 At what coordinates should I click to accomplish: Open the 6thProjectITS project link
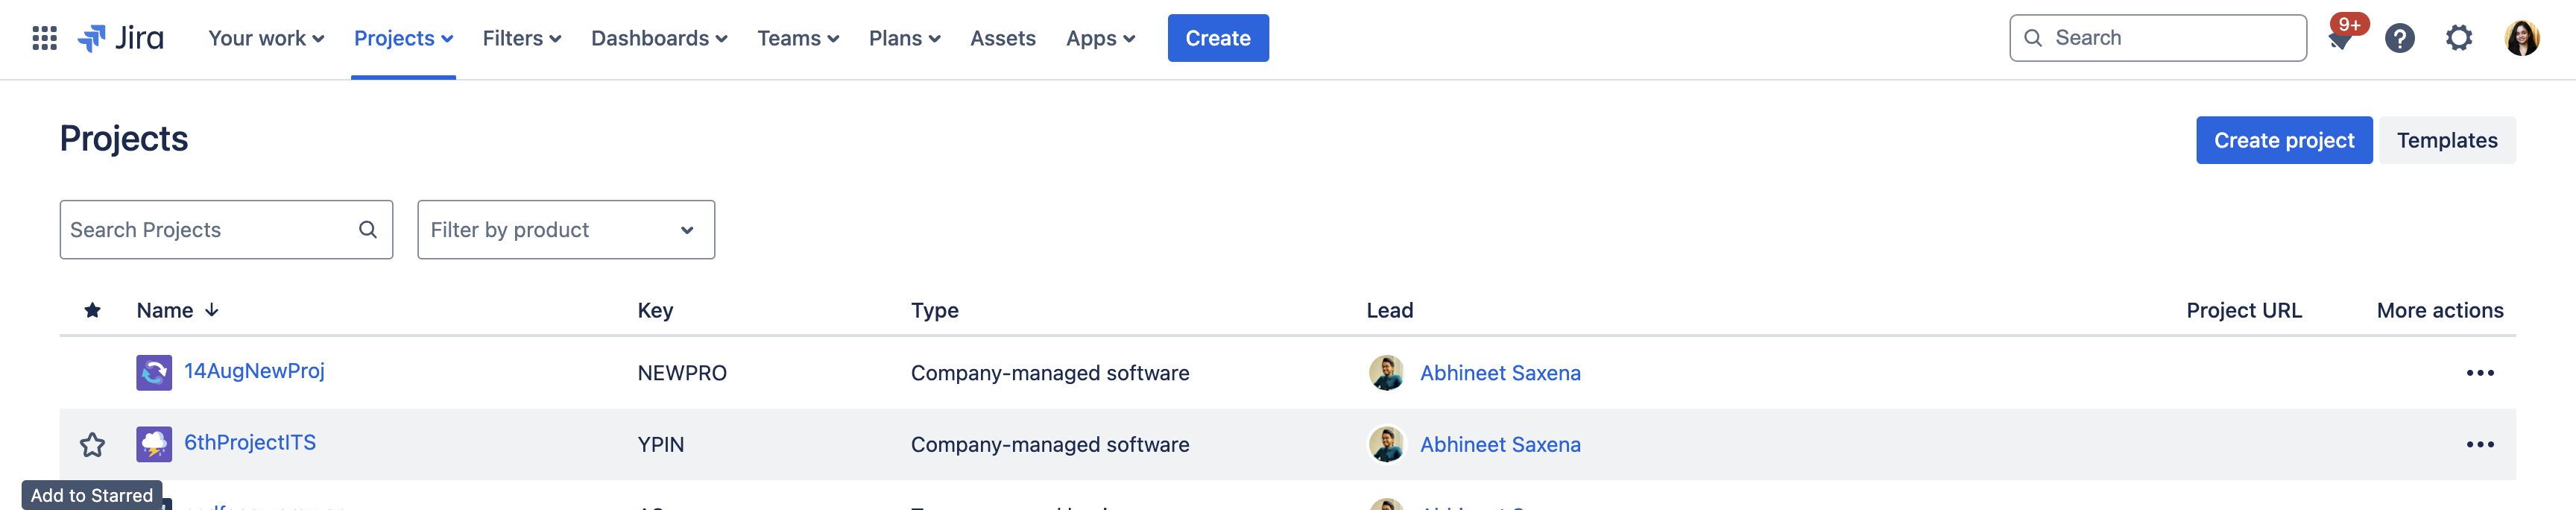tap(250, 443)
